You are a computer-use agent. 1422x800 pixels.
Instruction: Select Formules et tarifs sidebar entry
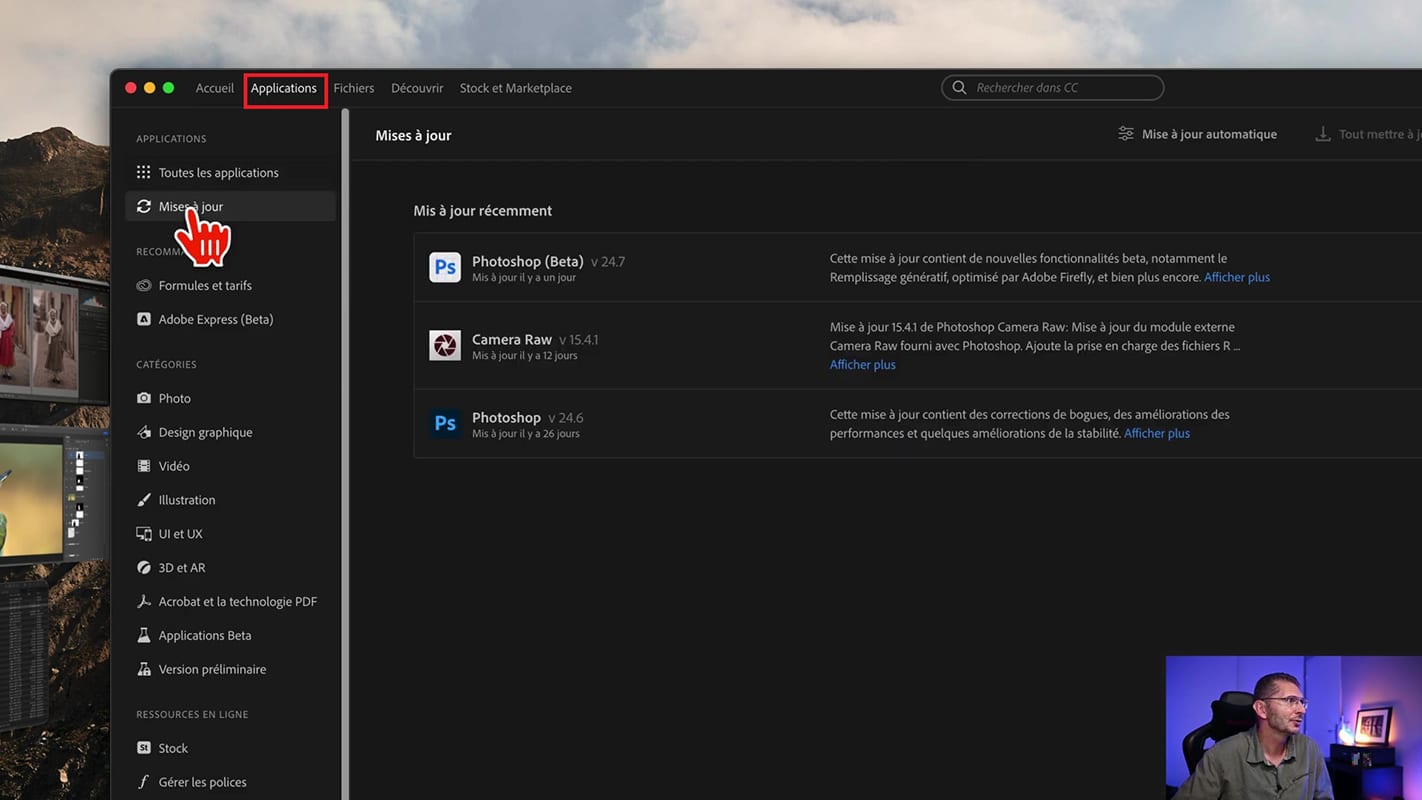point(231,285)
